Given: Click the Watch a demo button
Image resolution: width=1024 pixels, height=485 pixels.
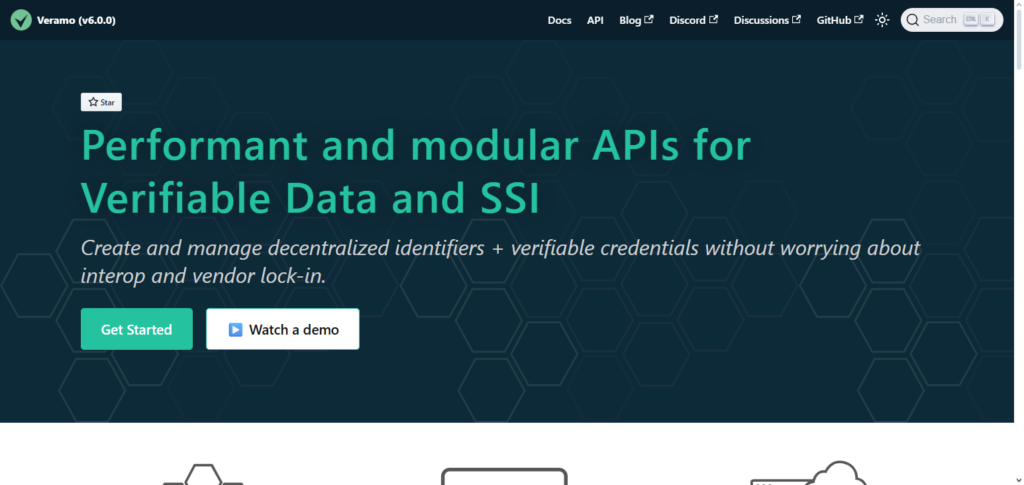Looking at the screenshot, I should click(283, 329).
